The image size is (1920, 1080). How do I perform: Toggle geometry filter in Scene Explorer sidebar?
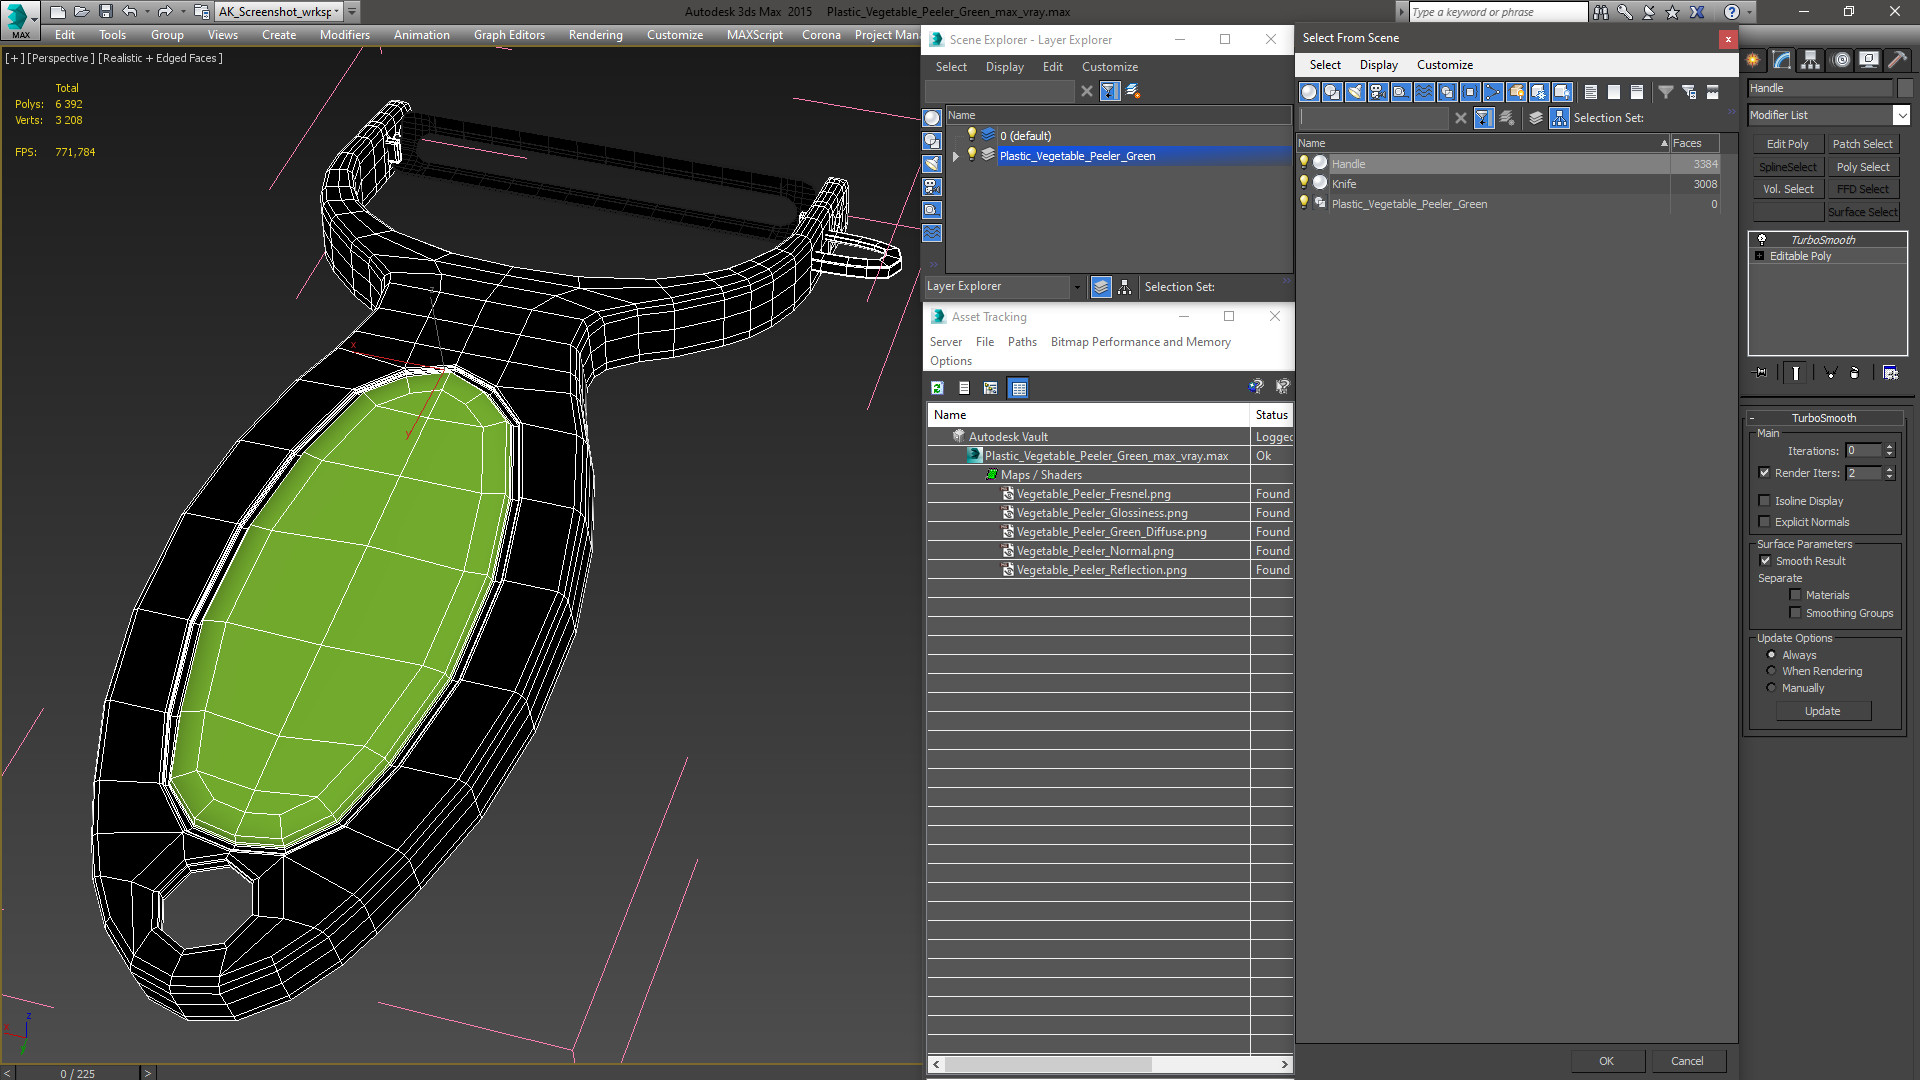click(932, 118)
